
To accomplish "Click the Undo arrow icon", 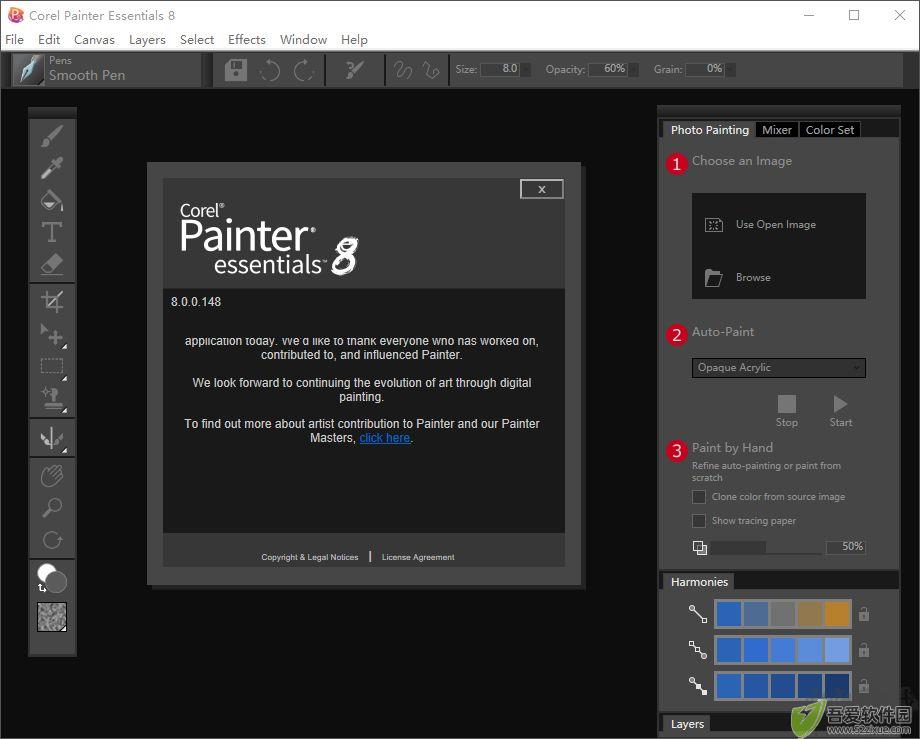I will (x=270, y=70).
